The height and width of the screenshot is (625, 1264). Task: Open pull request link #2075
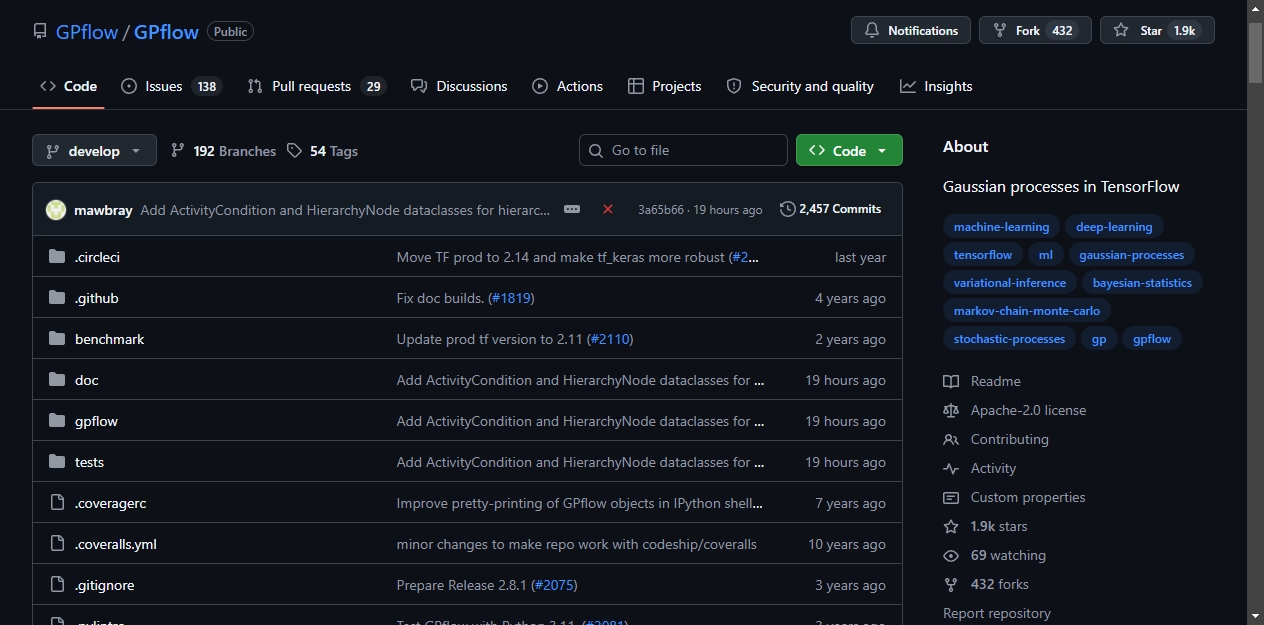pos(554,585)
